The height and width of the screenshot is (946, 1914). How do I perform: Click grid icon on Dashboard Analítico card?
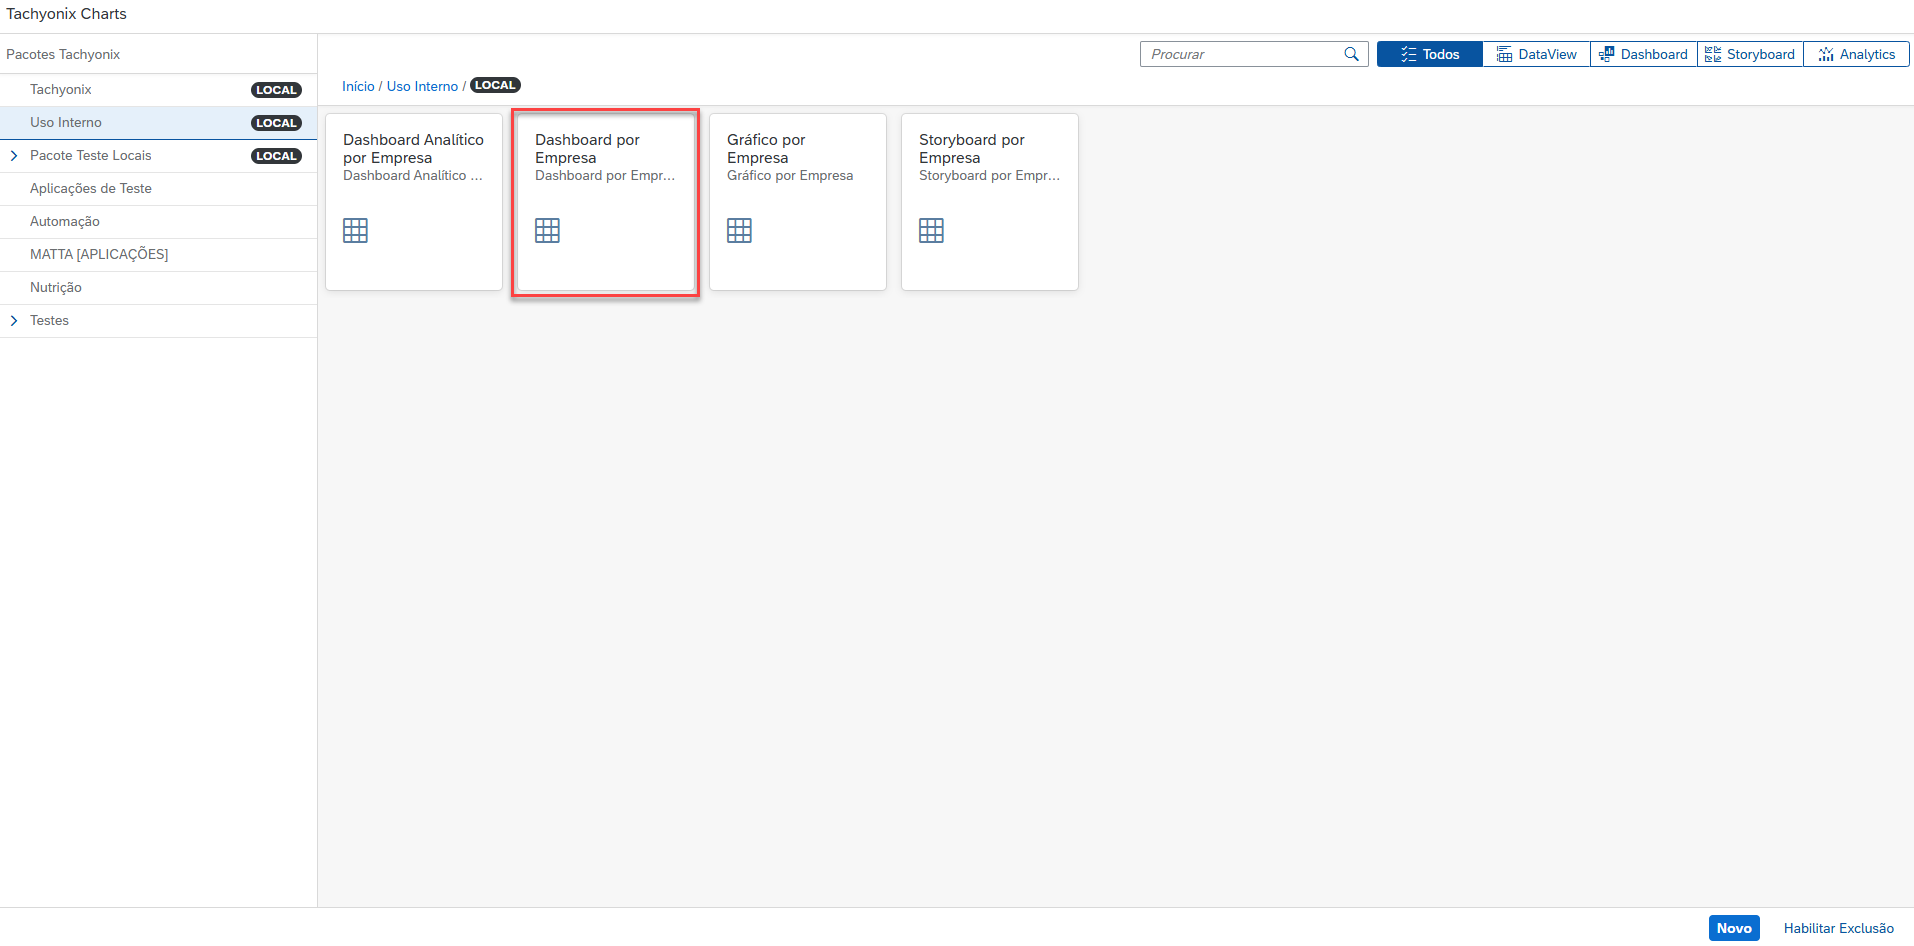pyautogui.click(x=355, y=231)
